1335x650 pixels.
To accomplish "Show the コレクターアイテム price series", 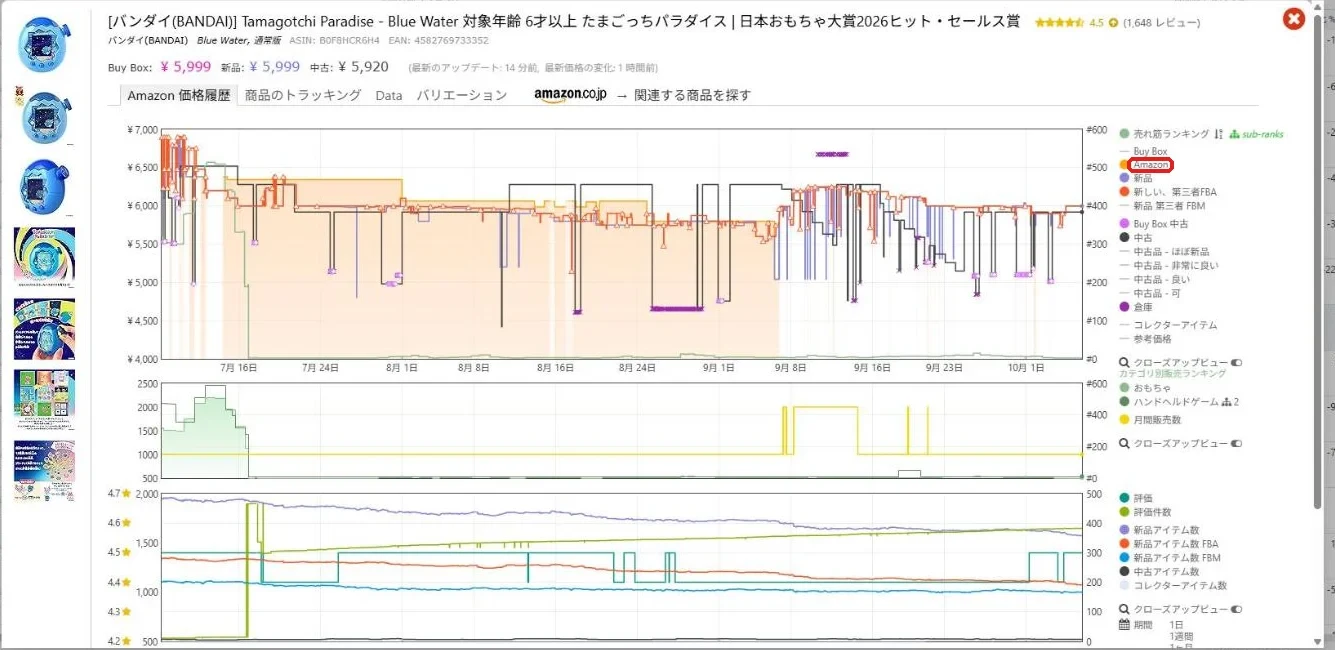I will pyautogui.click(x=1168, y=325).
